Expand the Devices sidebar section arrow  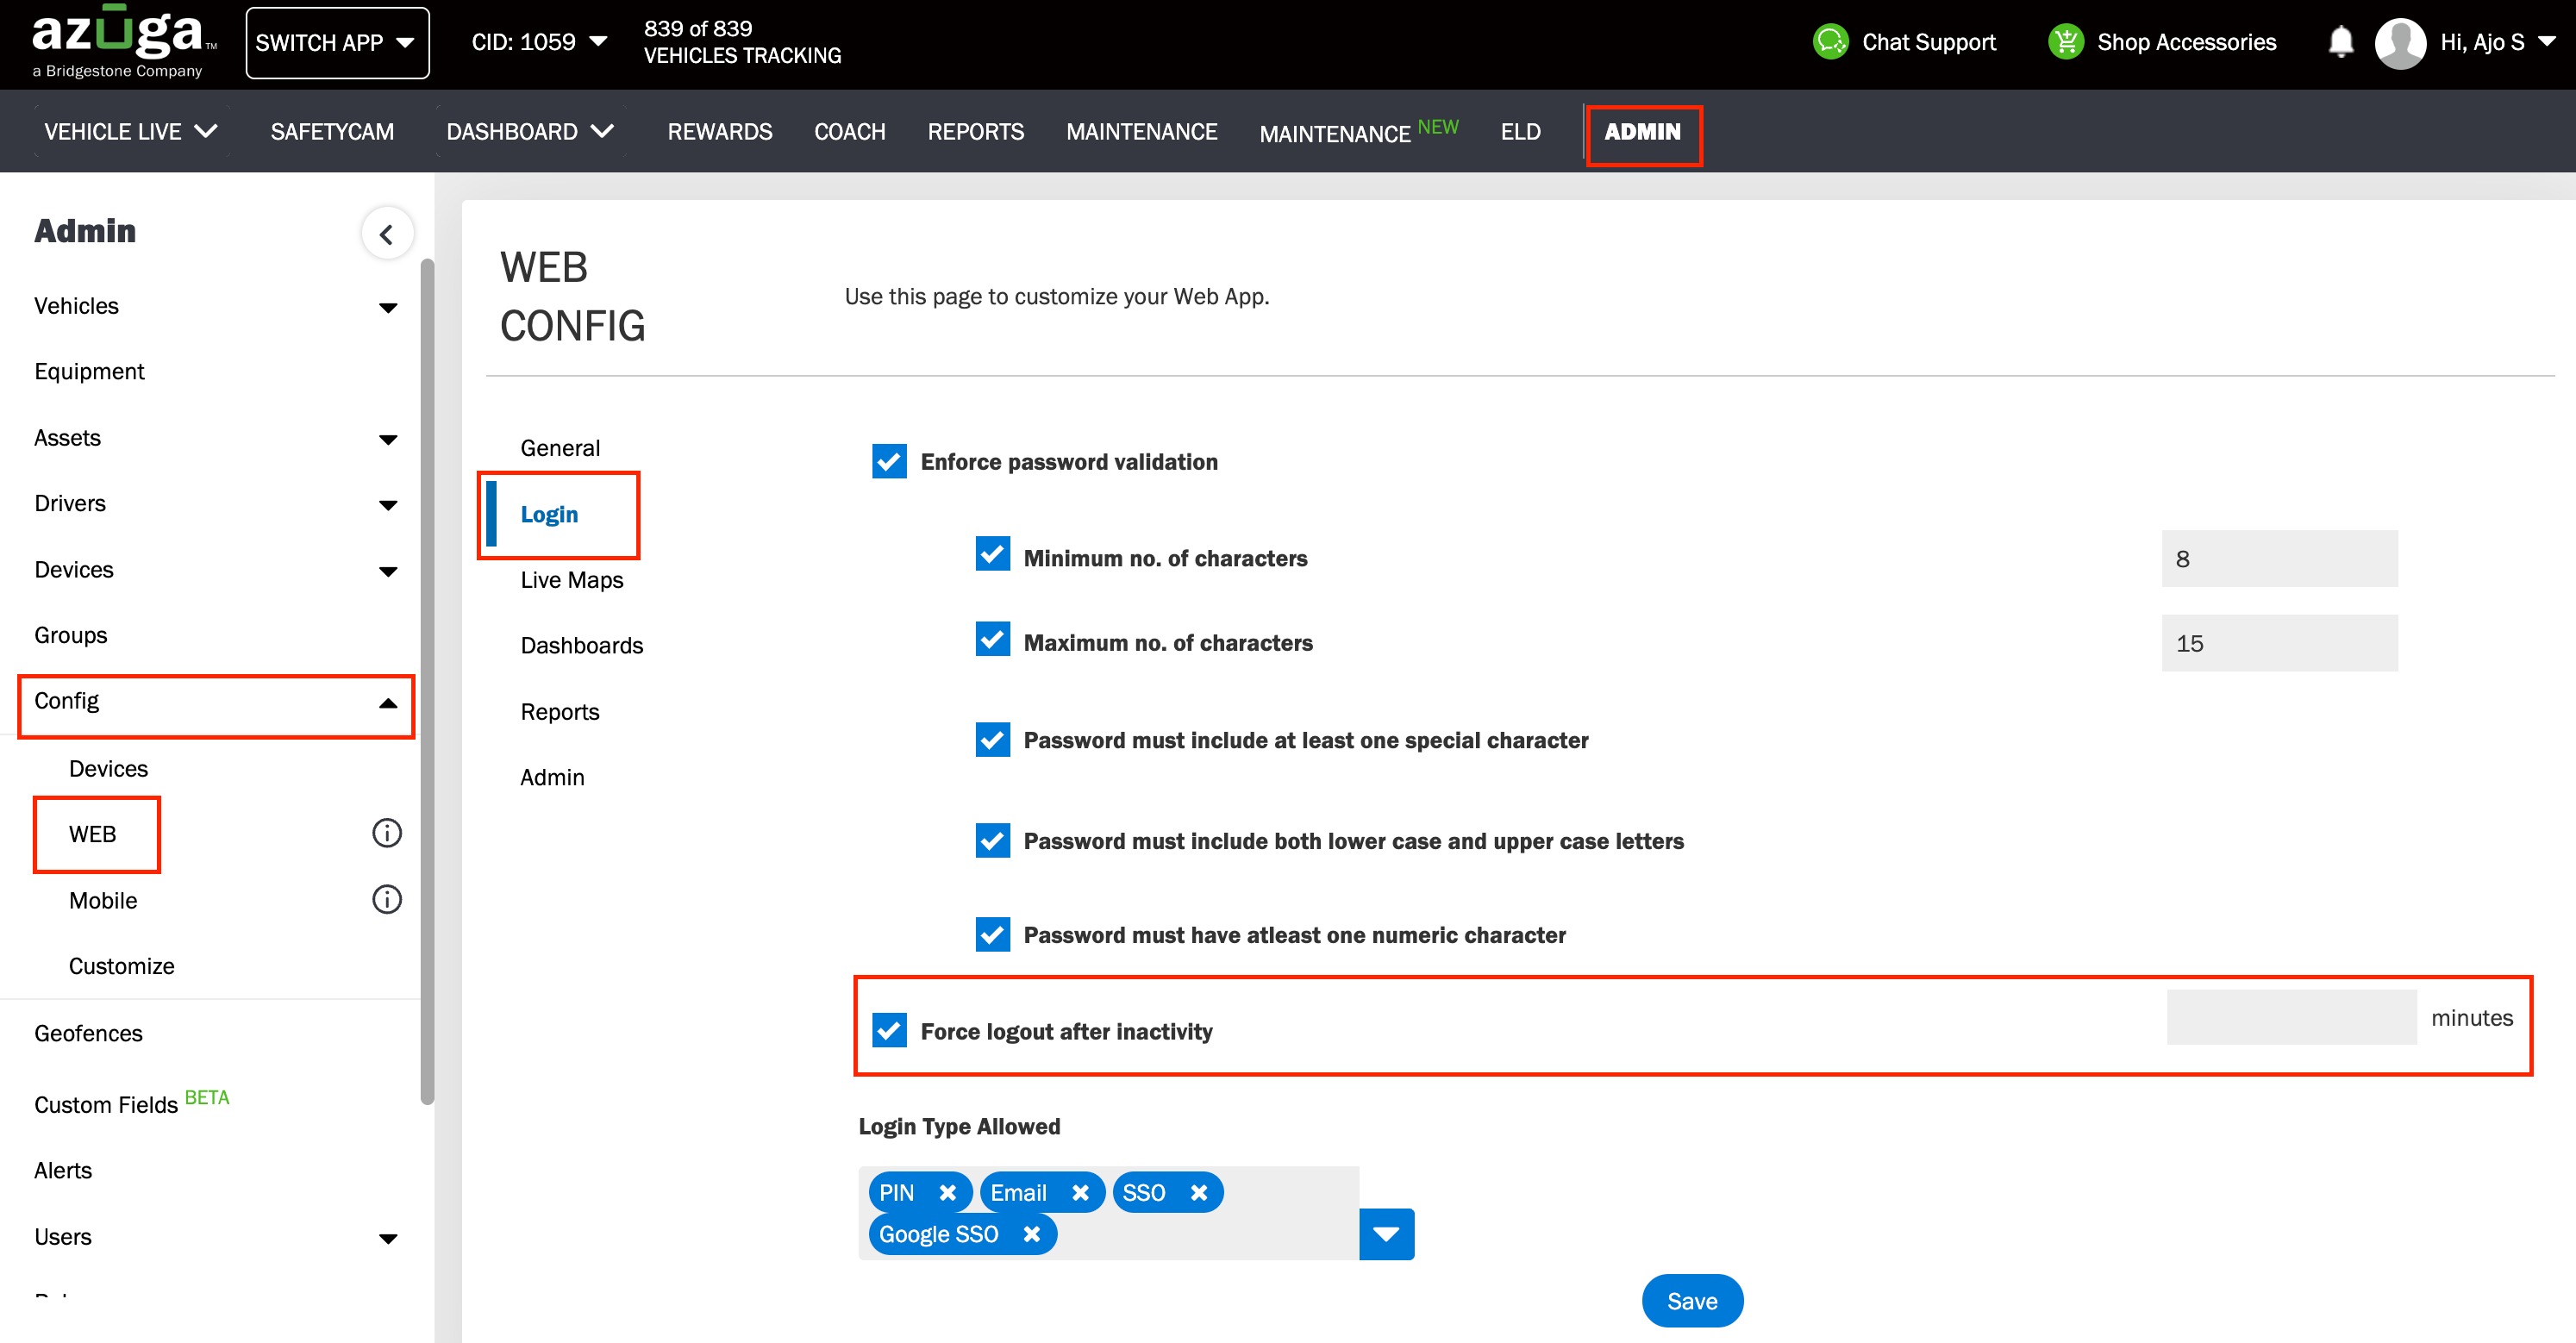click(x=388, y=571)
